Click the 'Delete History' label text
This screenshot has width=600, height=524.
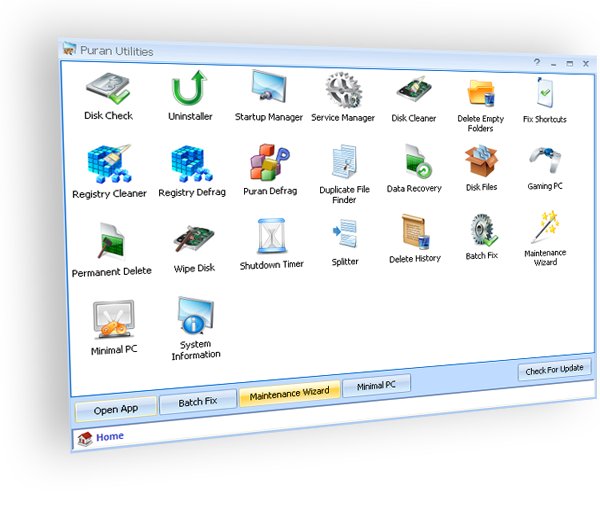coord(415,259)
